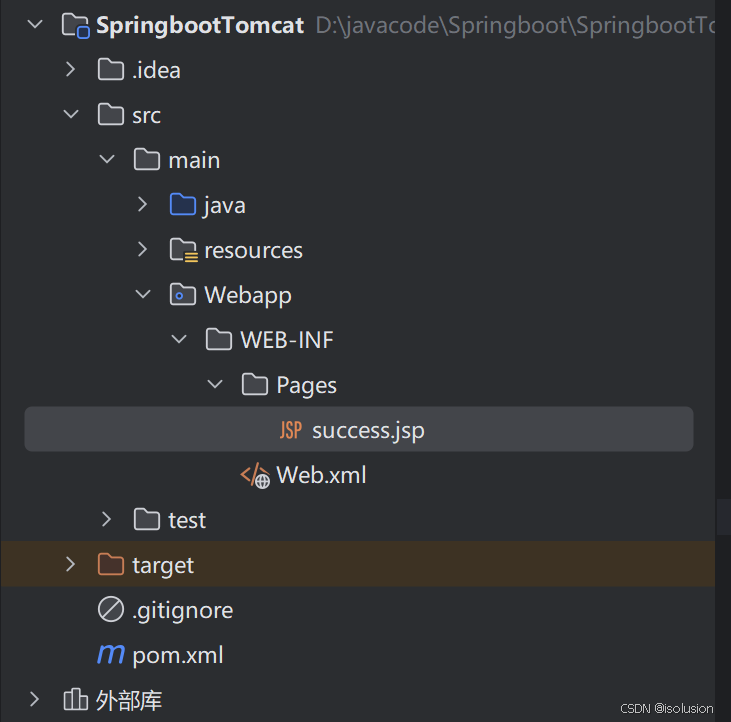
Task: Click the Pages folder icon
Action: tap(255, 385)
